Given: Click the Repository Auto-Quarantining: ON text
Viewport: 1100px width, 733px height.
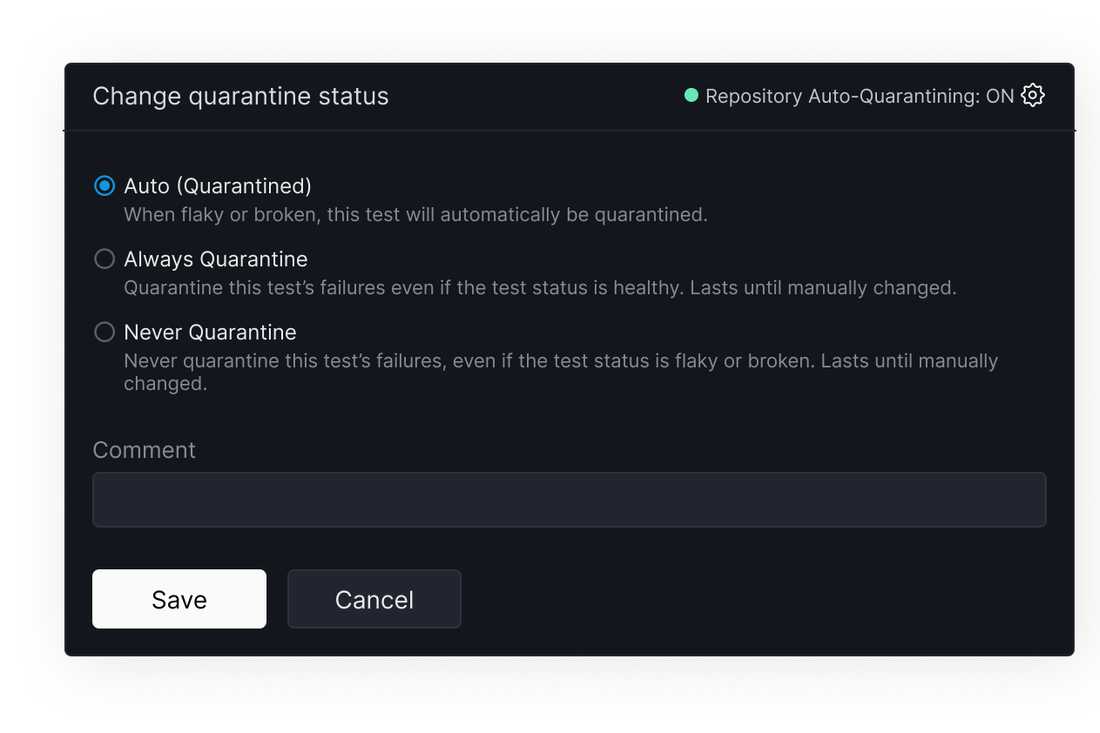Looking at the screenshot, I should [859, 96].
